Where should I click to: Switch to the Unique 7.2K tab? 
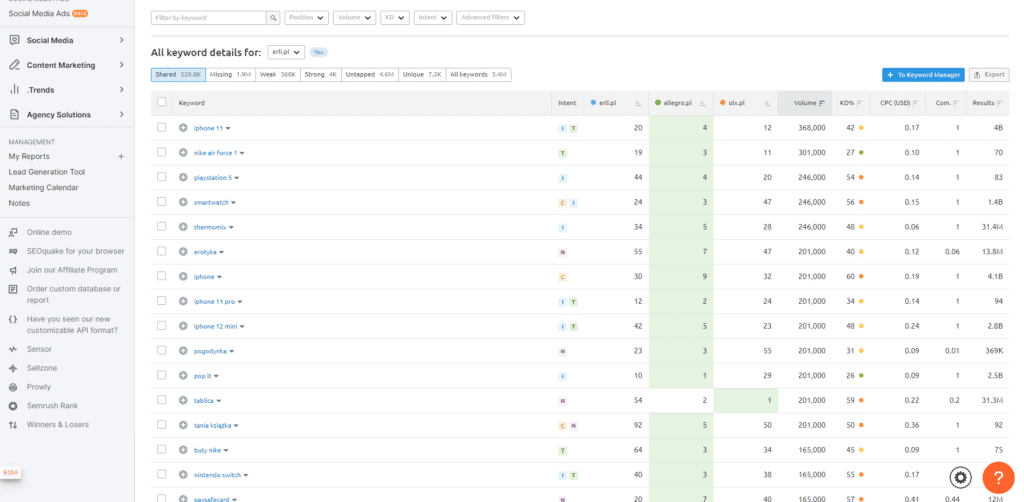[x=422, y=74]
